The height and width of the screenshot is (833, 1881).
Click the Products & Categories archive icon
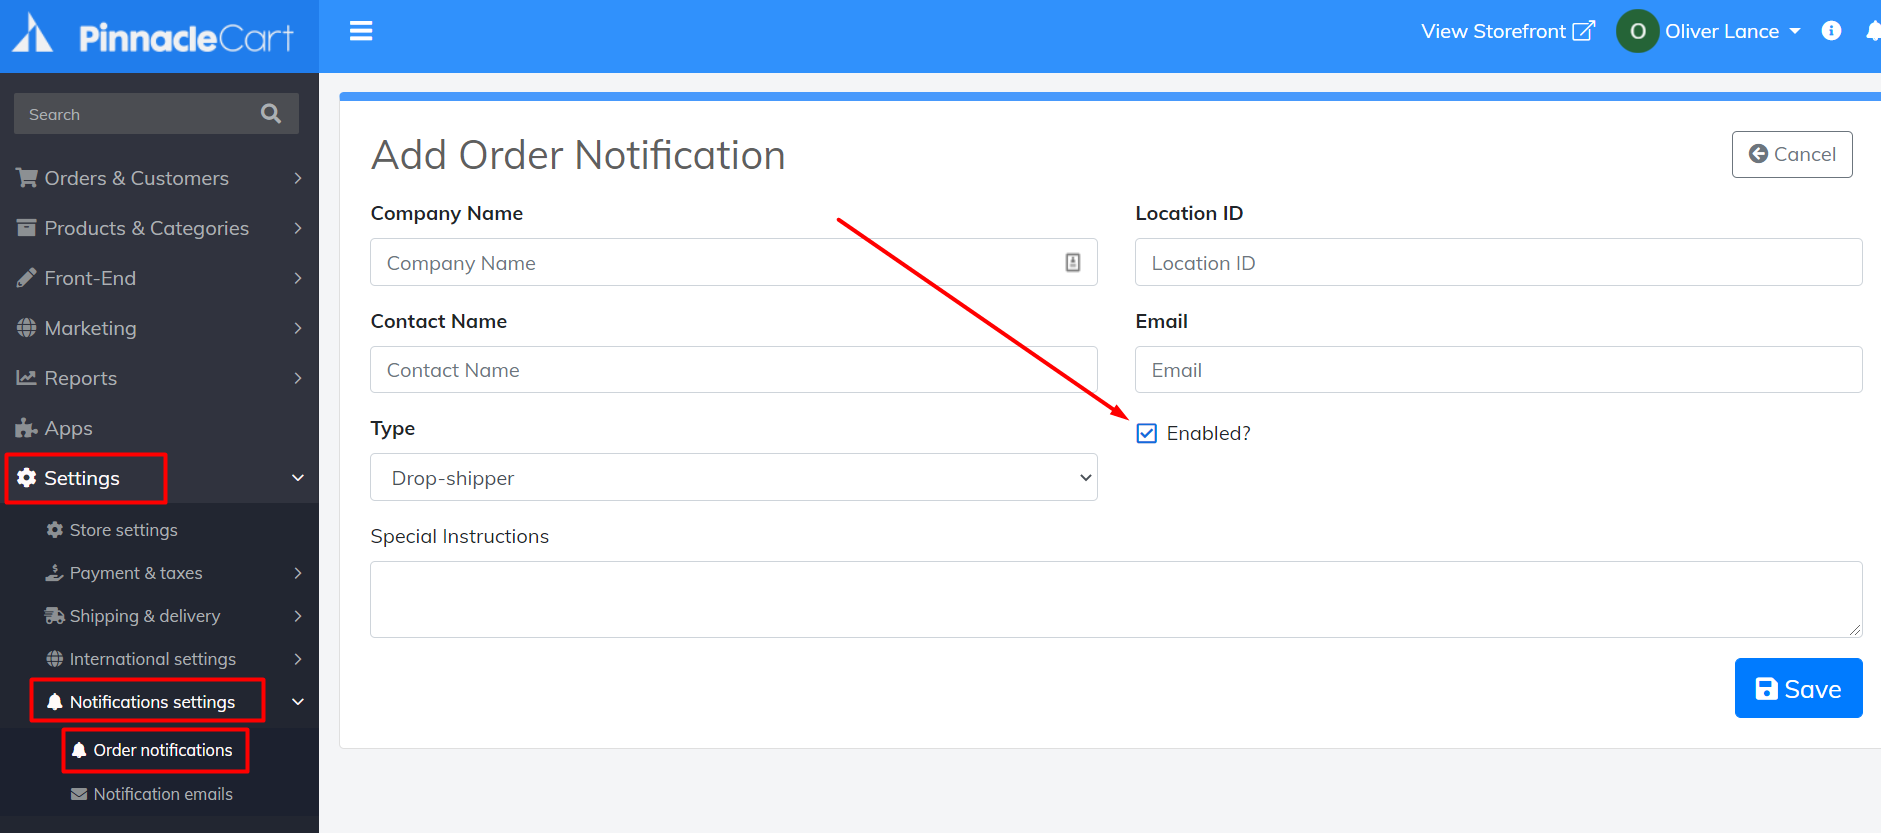tap(27, 228)
